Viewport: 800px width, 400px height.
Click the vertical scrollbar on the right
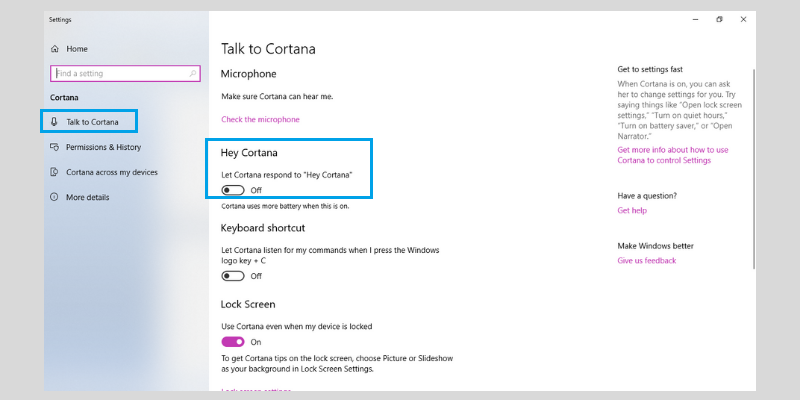tap(754, 168)
